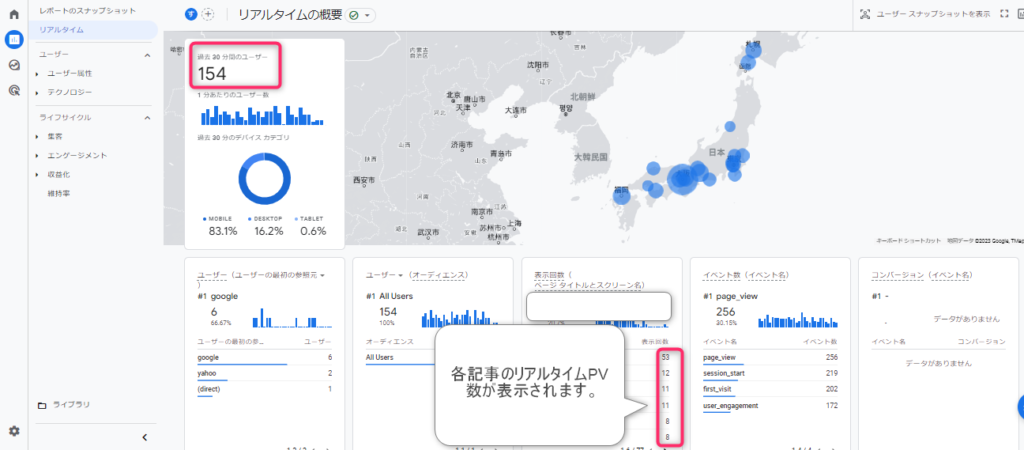Select リアルタイム in the sidebar

click(x=62, y=30)
